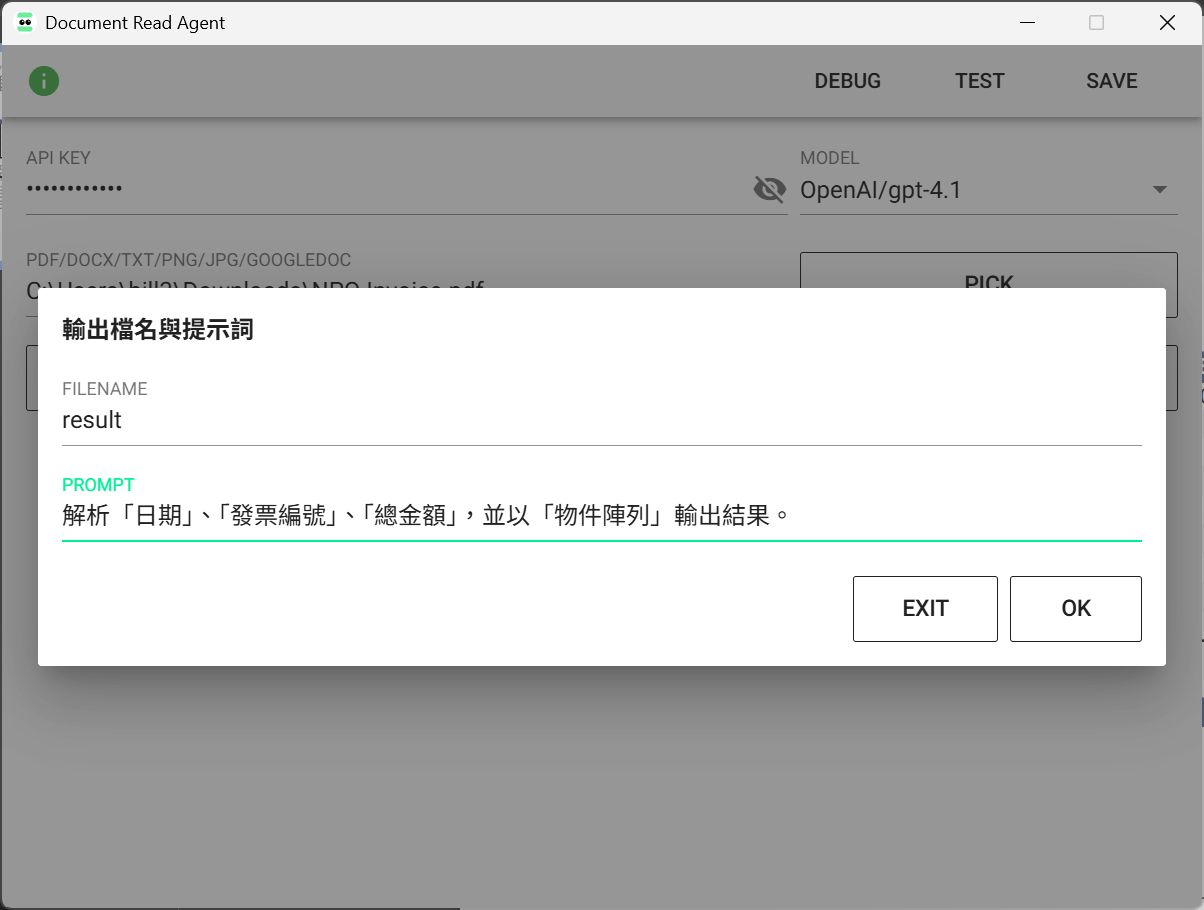The height and width of the screenshot is (910, 1204).
Task: Open the DEBUG option in top bar
Action: pos(847,81)
